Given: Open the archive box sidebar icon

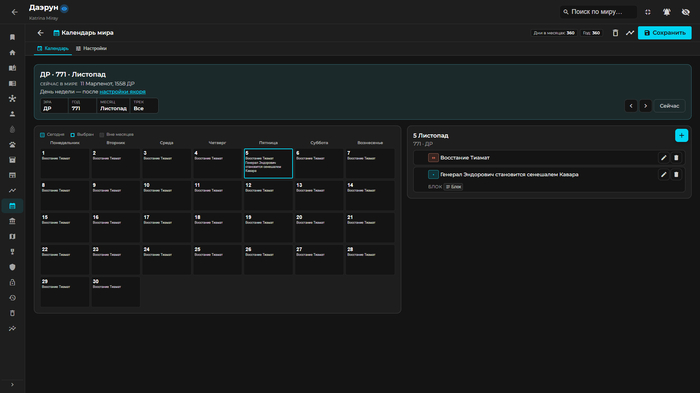Looking at the screenshot, I should click(12, 160).
